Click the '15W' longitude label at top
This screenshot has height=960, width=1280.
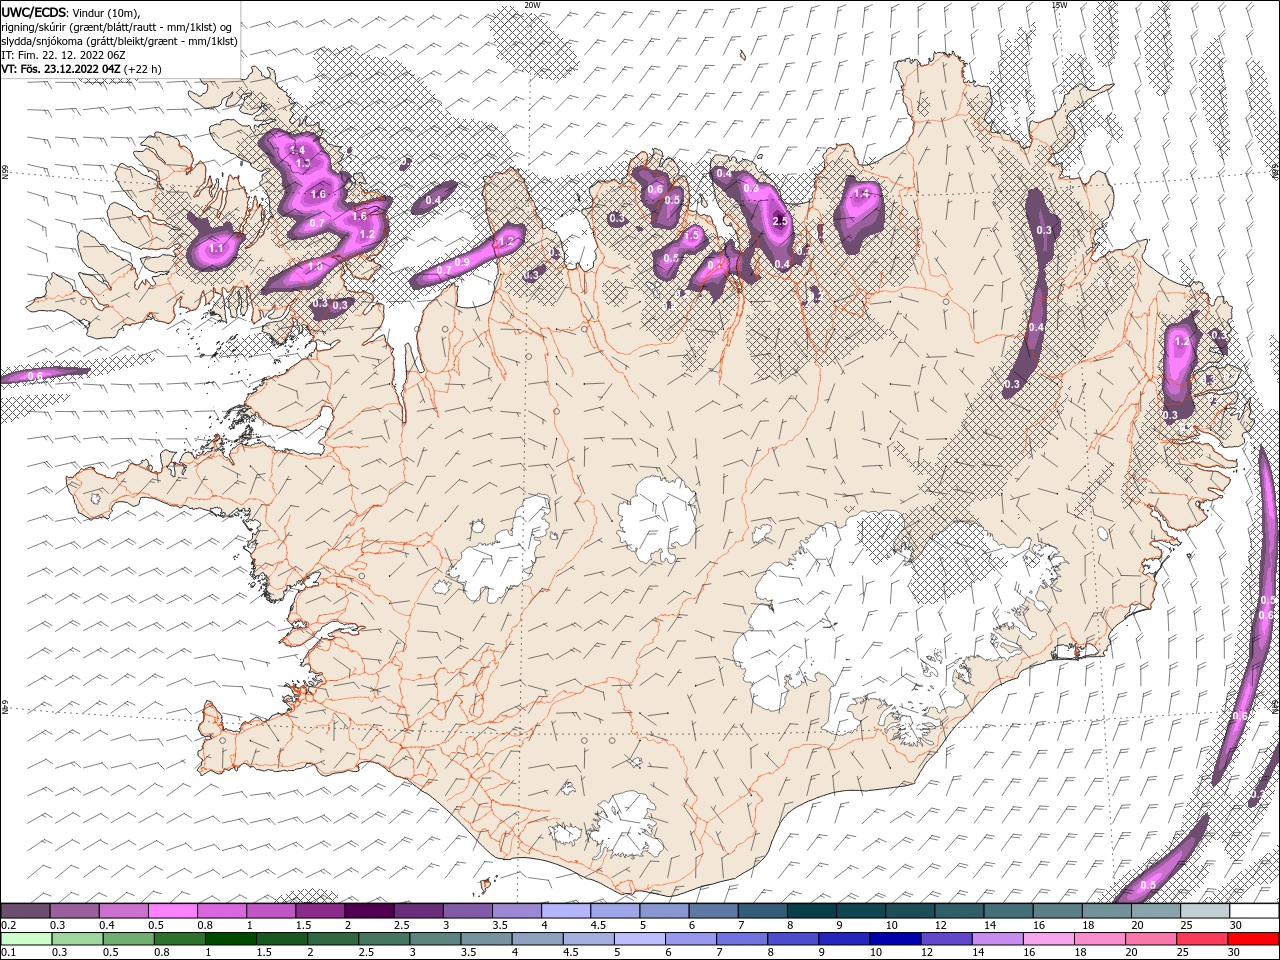pyautogui.click(x=1059, y=5)
